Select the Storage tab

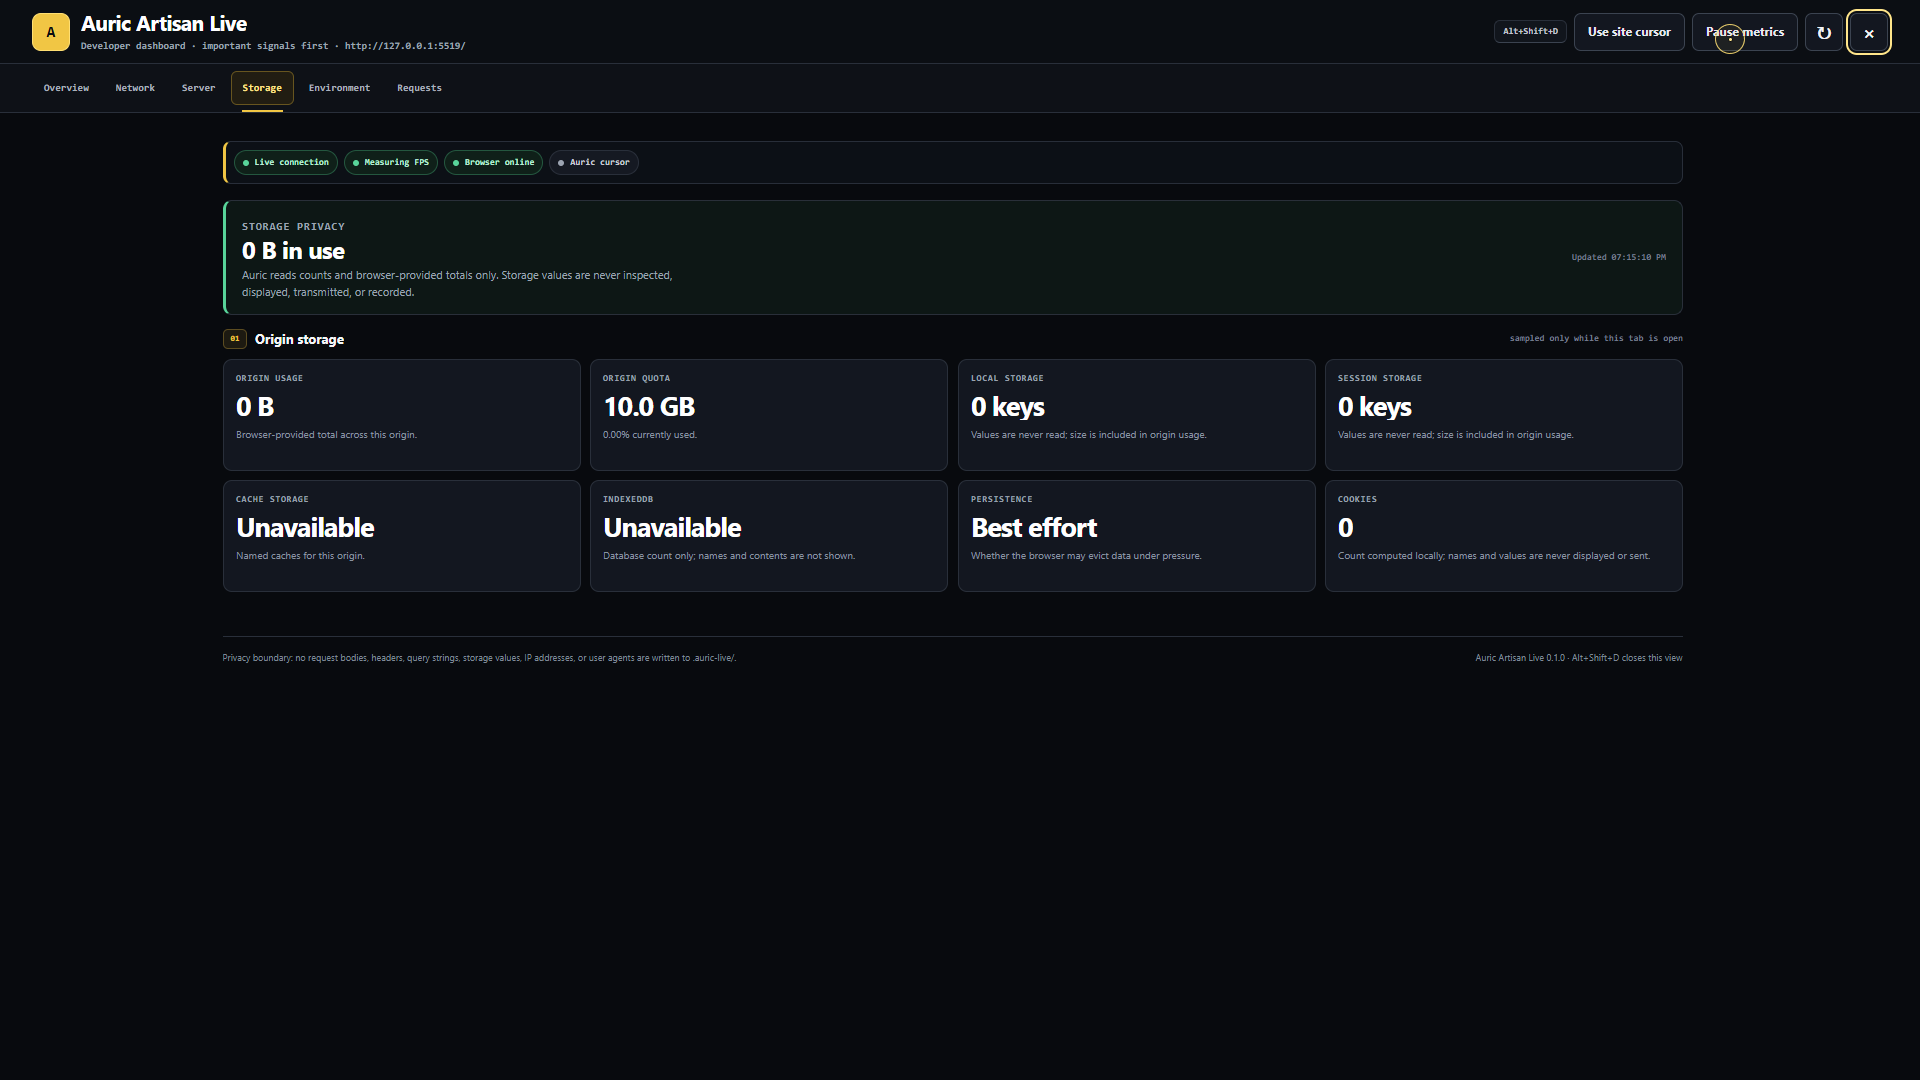262,88
